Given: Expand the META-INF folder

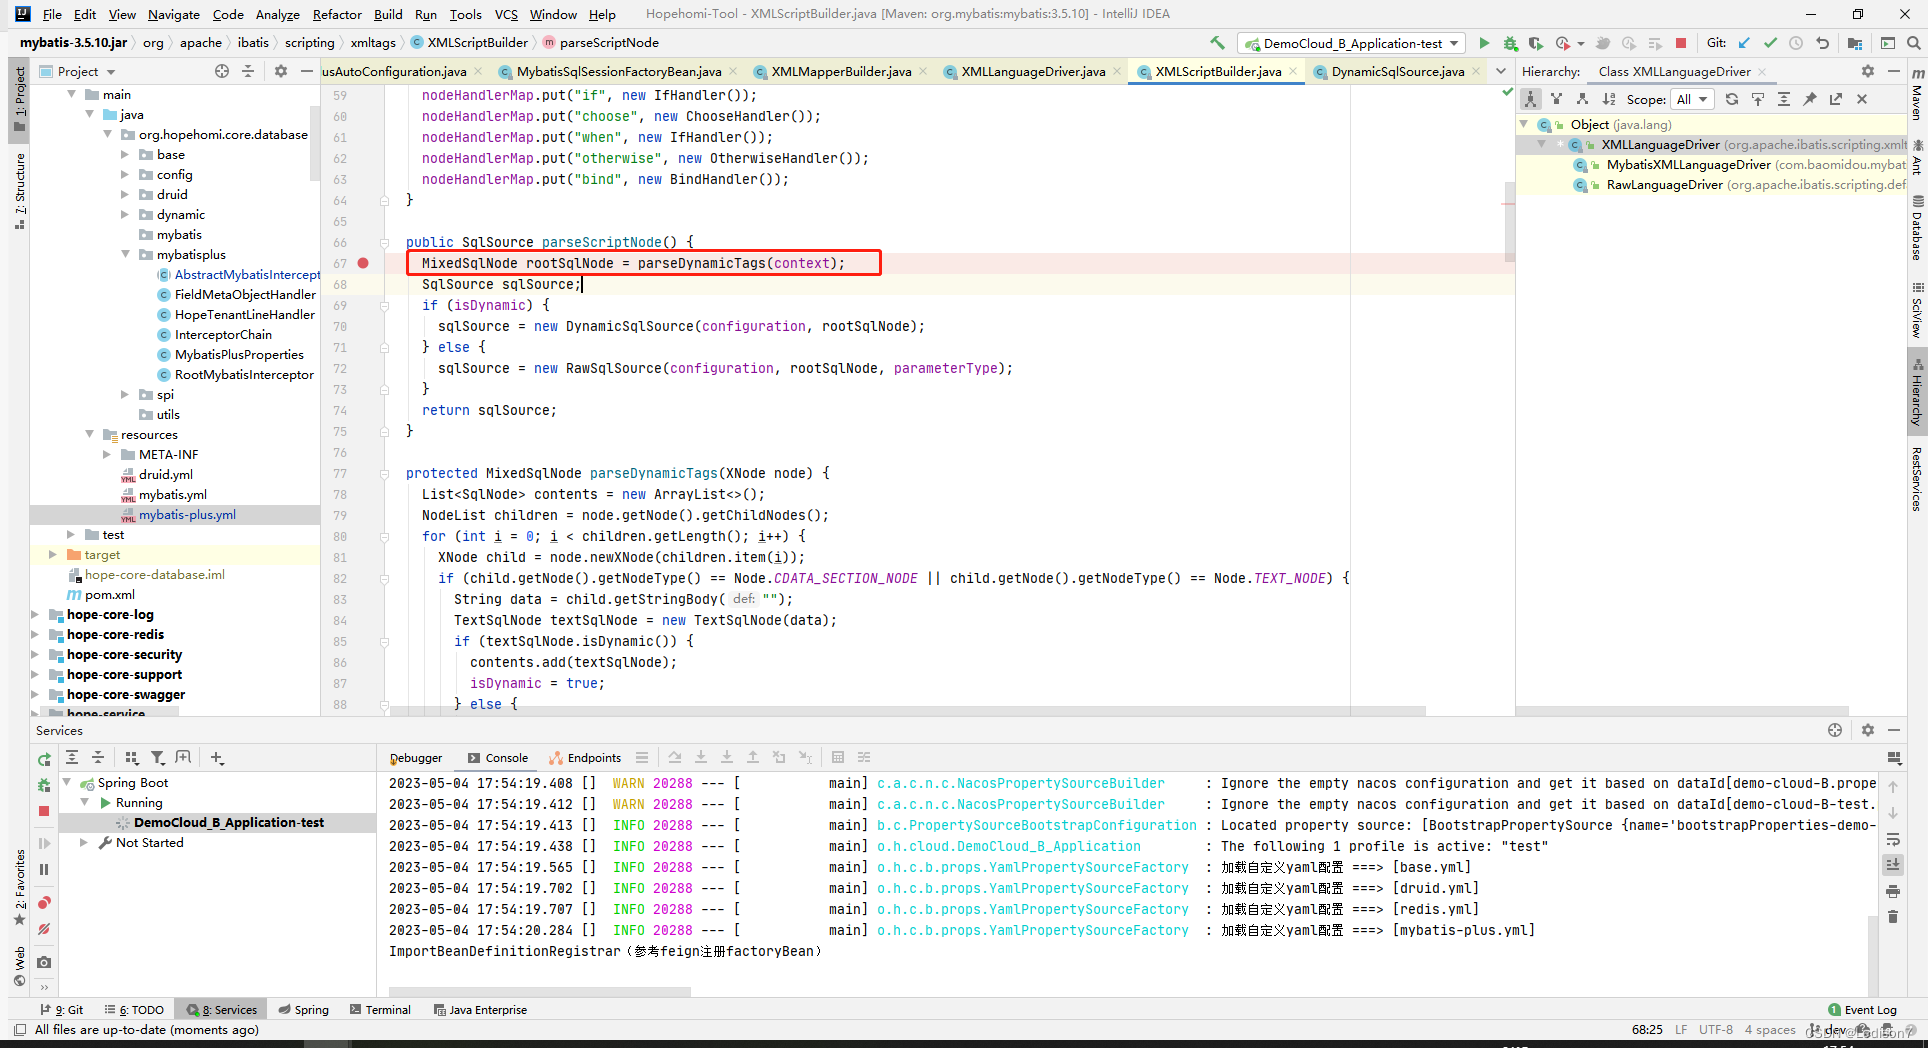Looking at the screenshot, I should pyautogui.click(x=107, y=454).
